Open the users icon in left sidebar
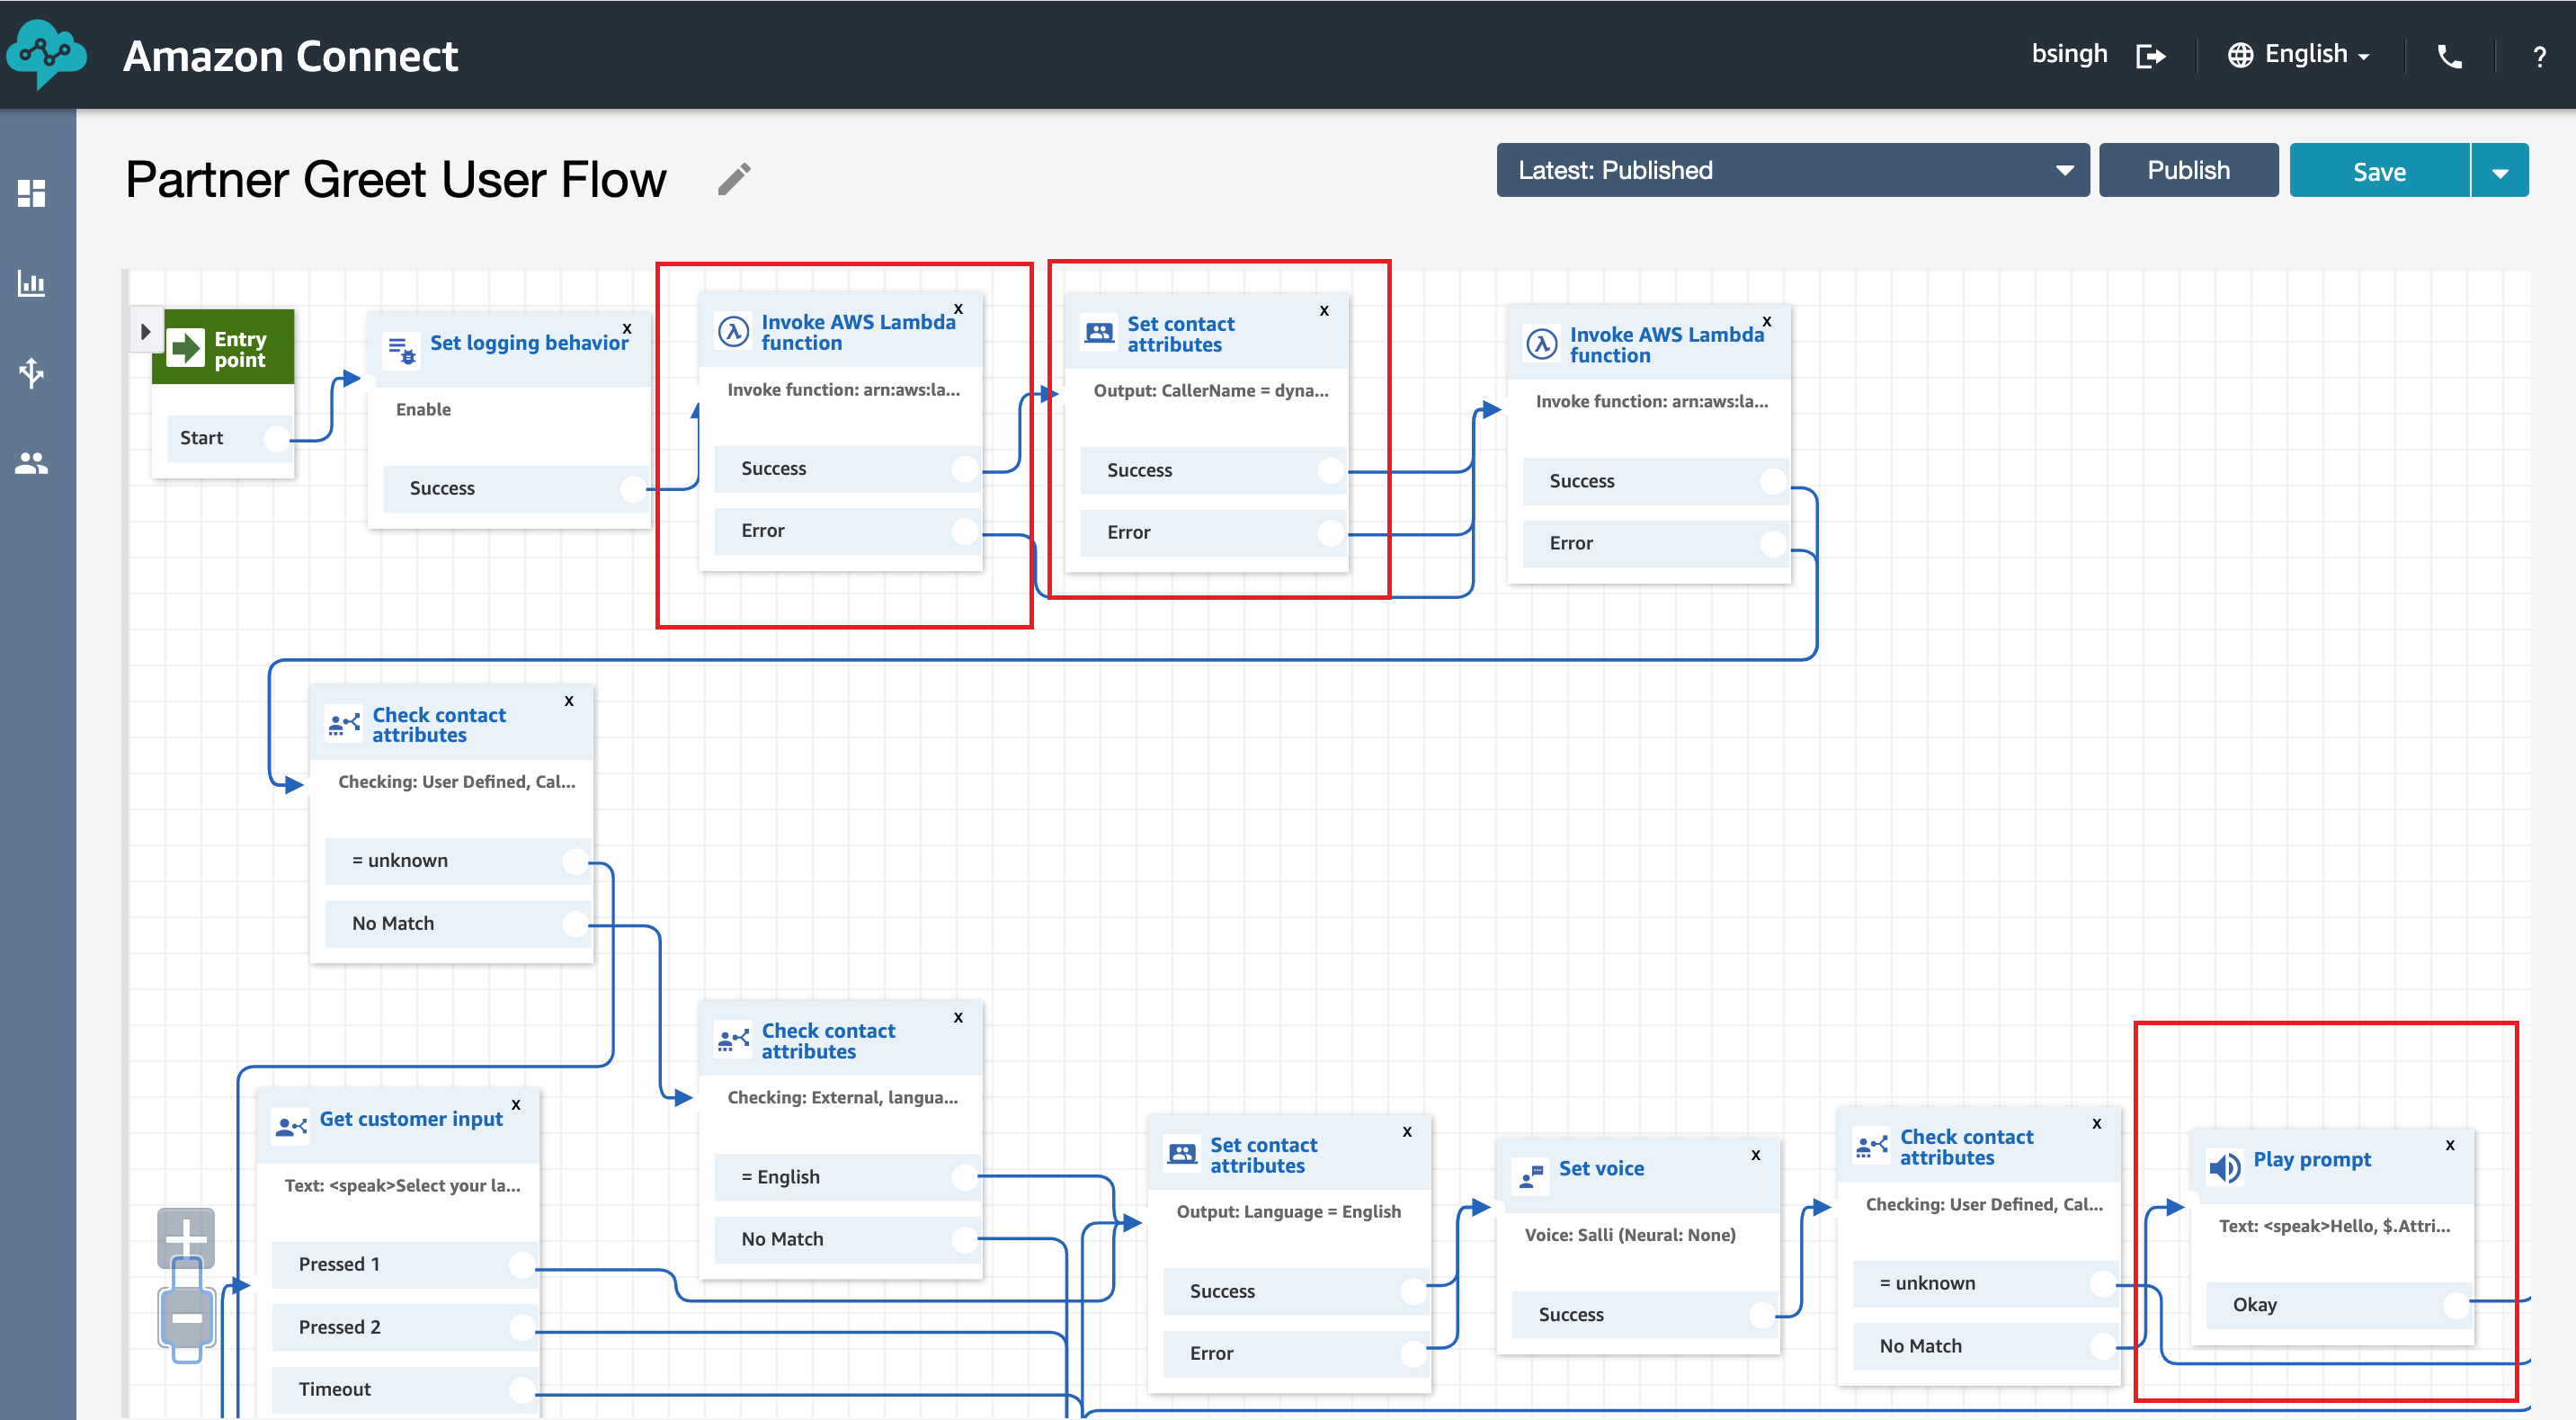The width and height of the screenshot is (2576, 1420). tap(32, 463)
